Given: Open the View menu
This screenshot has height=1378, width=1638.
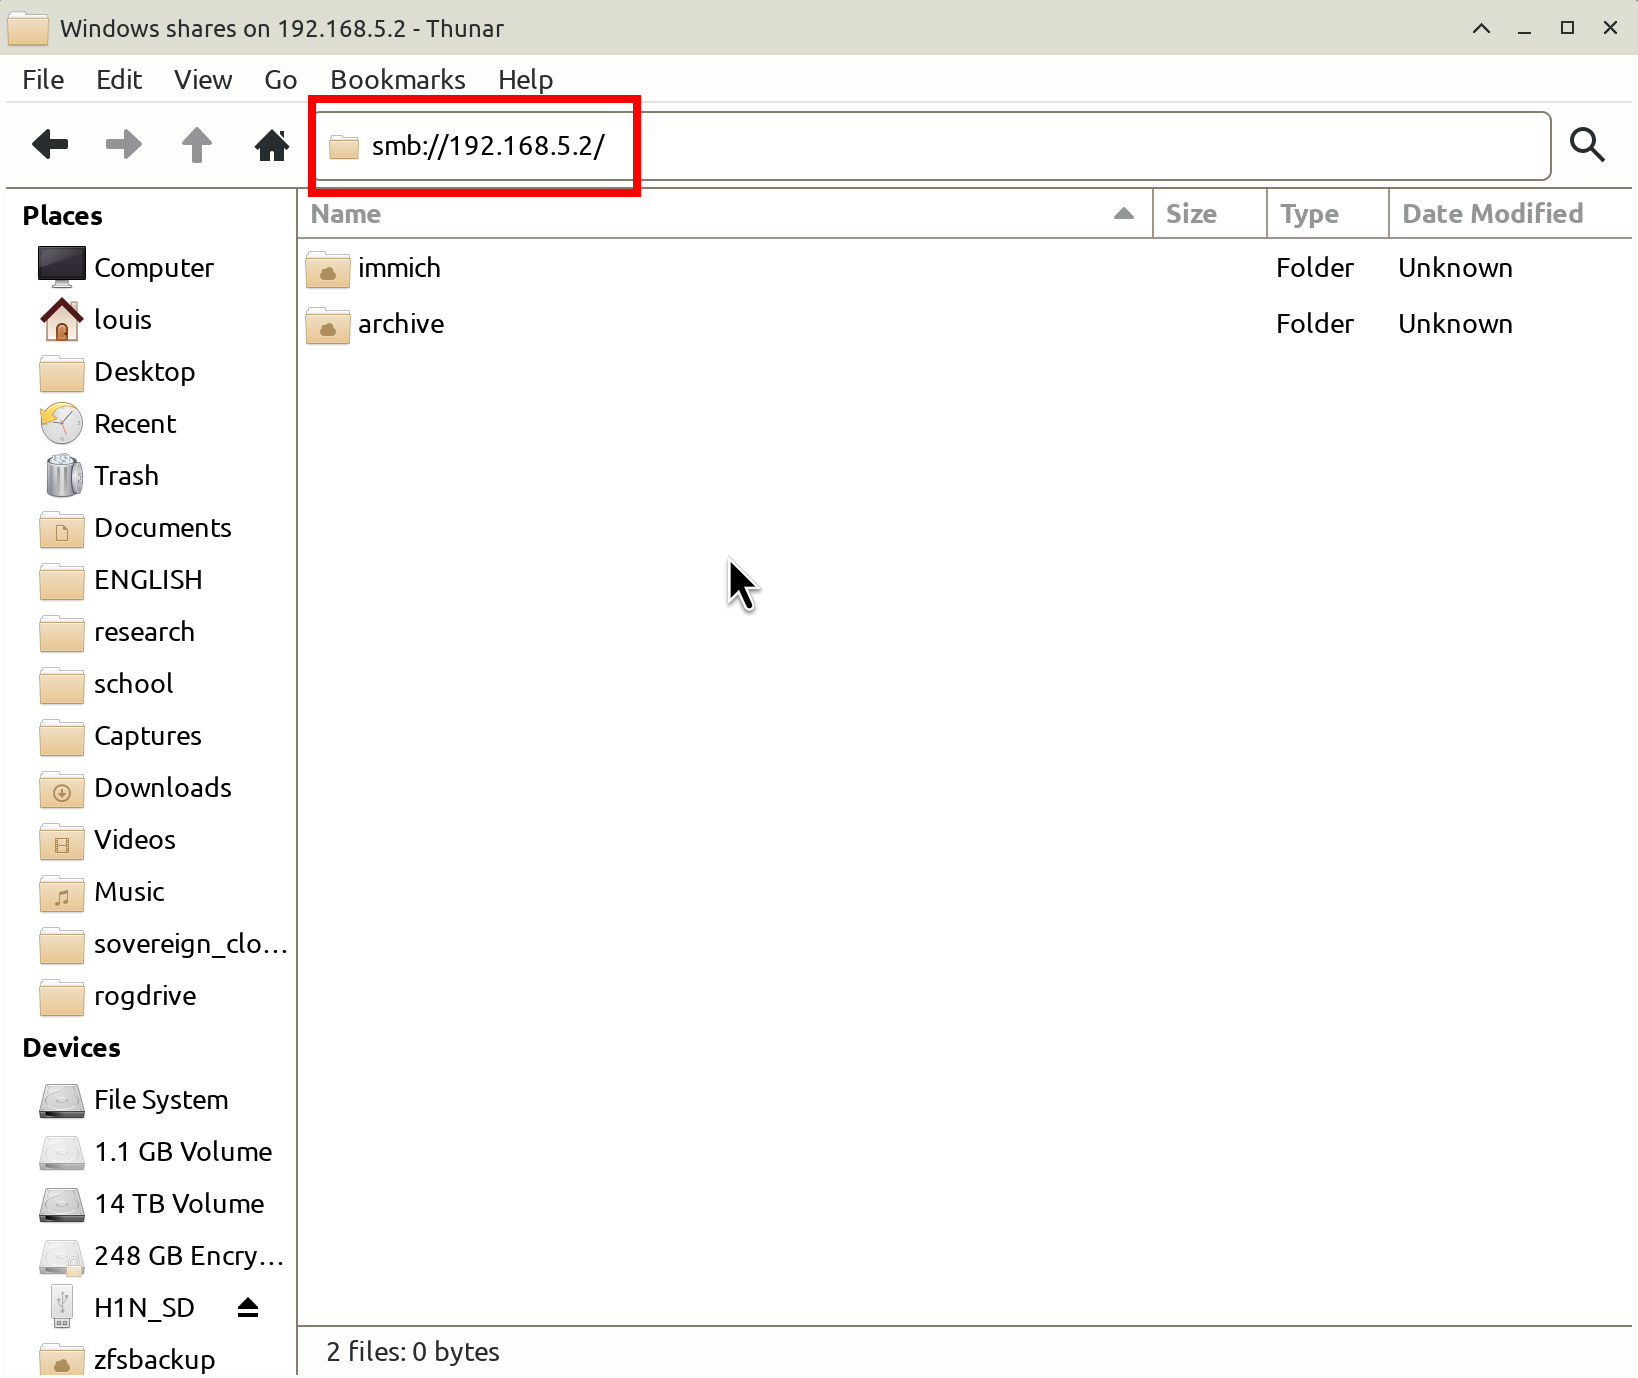Looking at the screenshot, I should 203,80.
